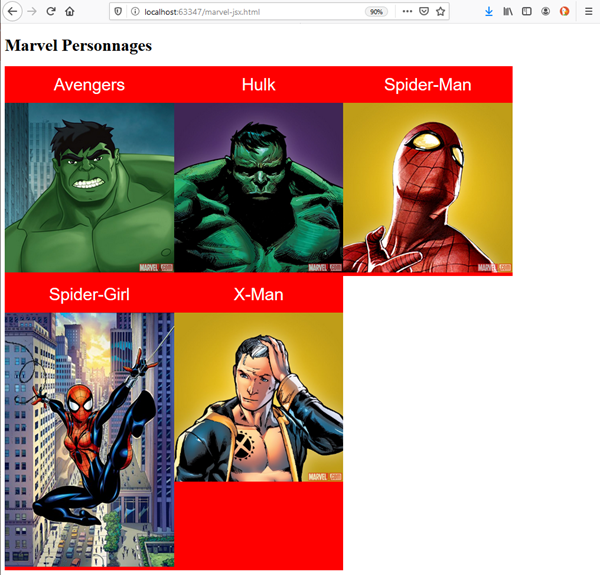Click the Spider-Girl card title
Screen dimensions: 600x575
pos(89,294)
